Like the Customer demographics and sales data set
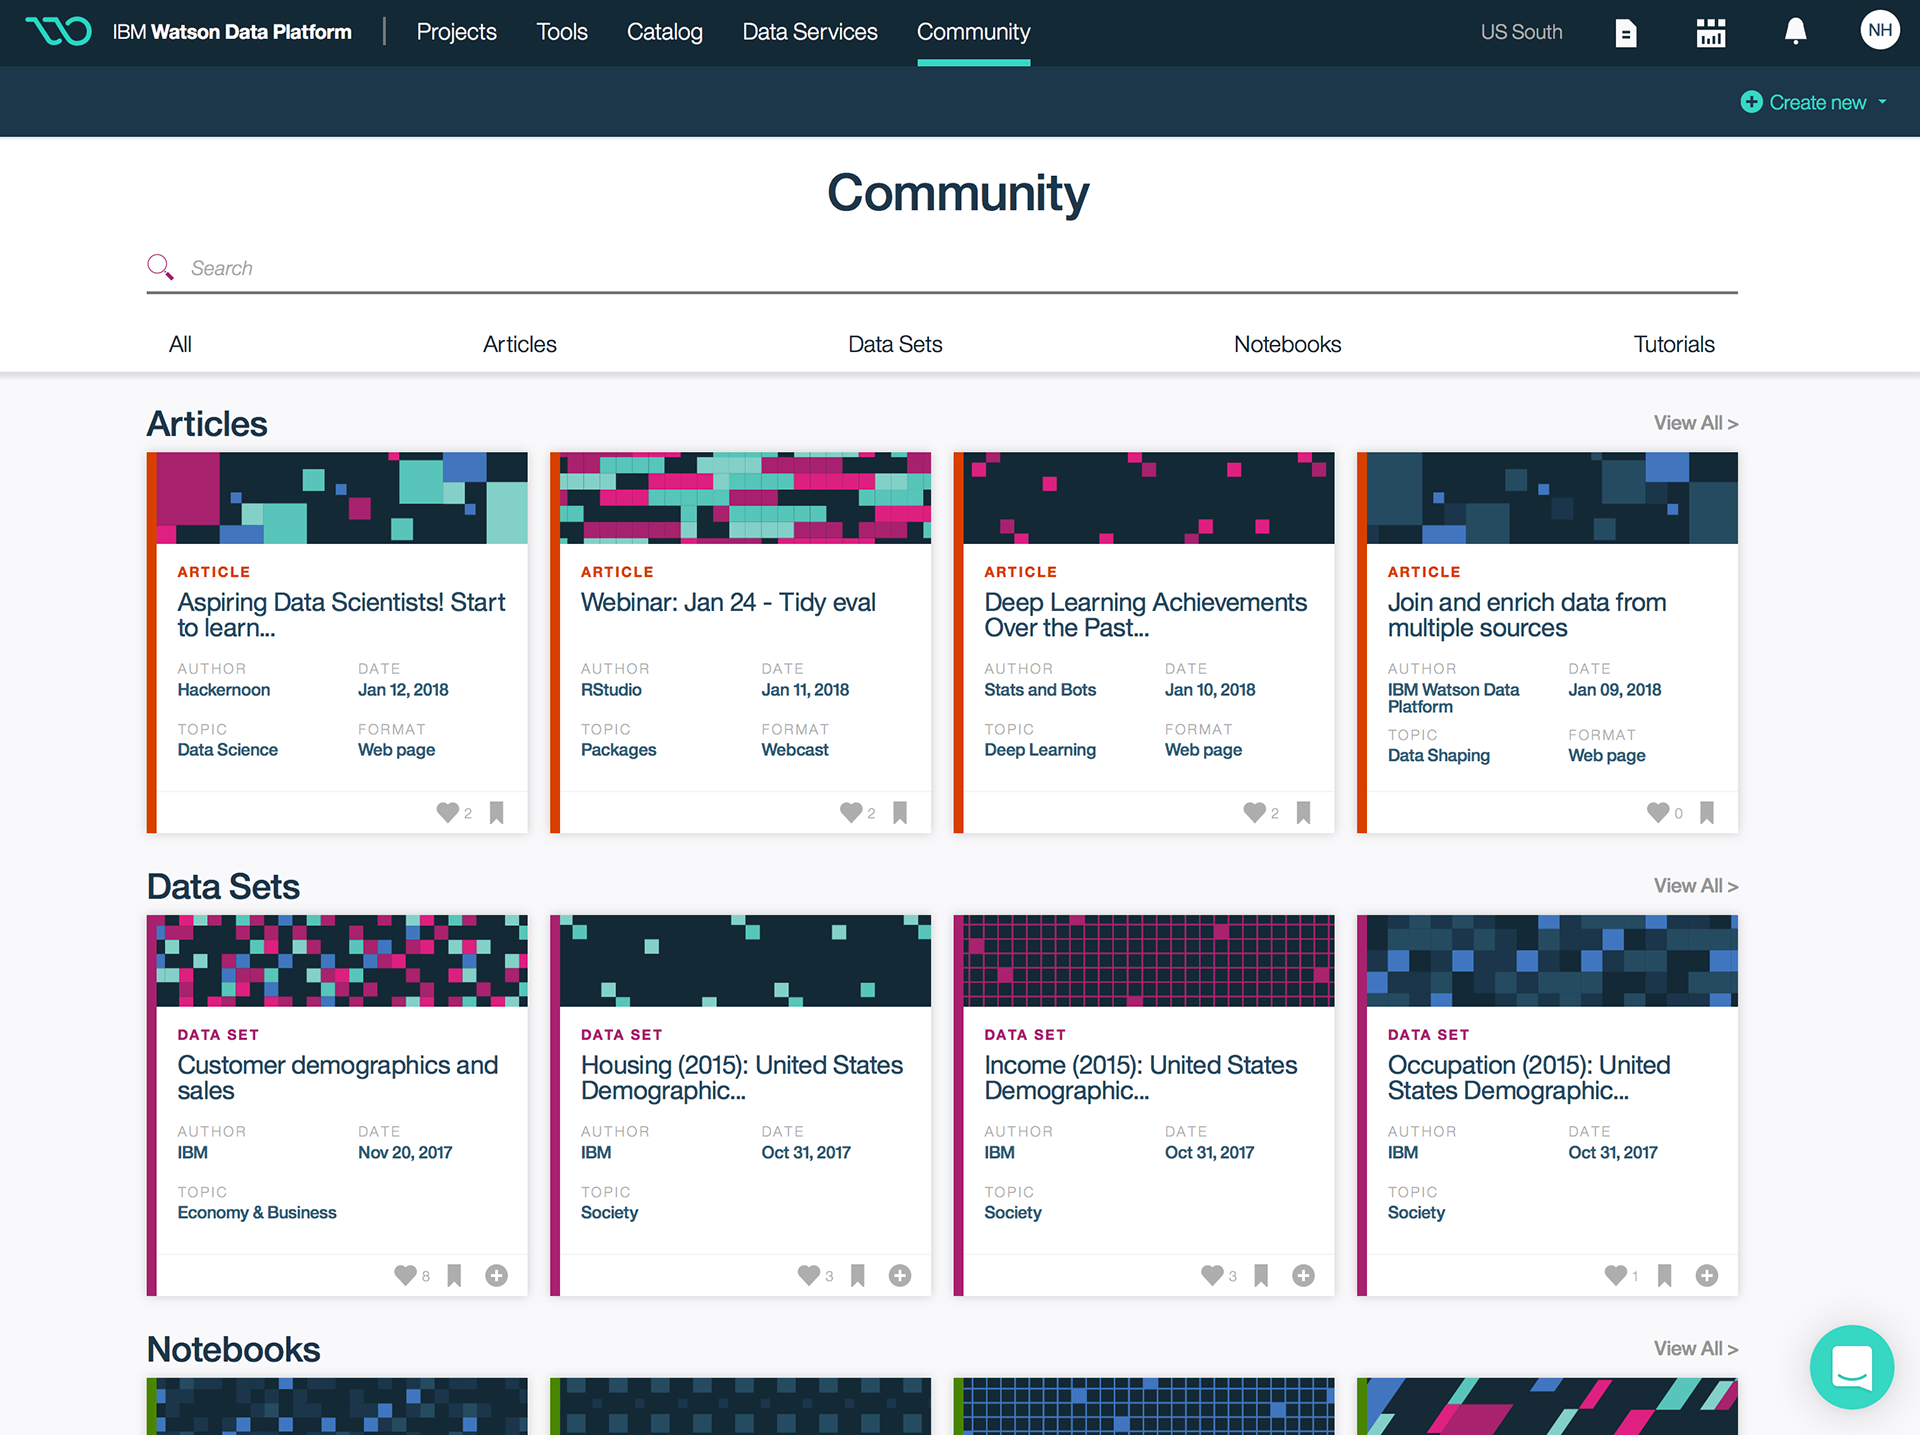 pos(405,1275)
